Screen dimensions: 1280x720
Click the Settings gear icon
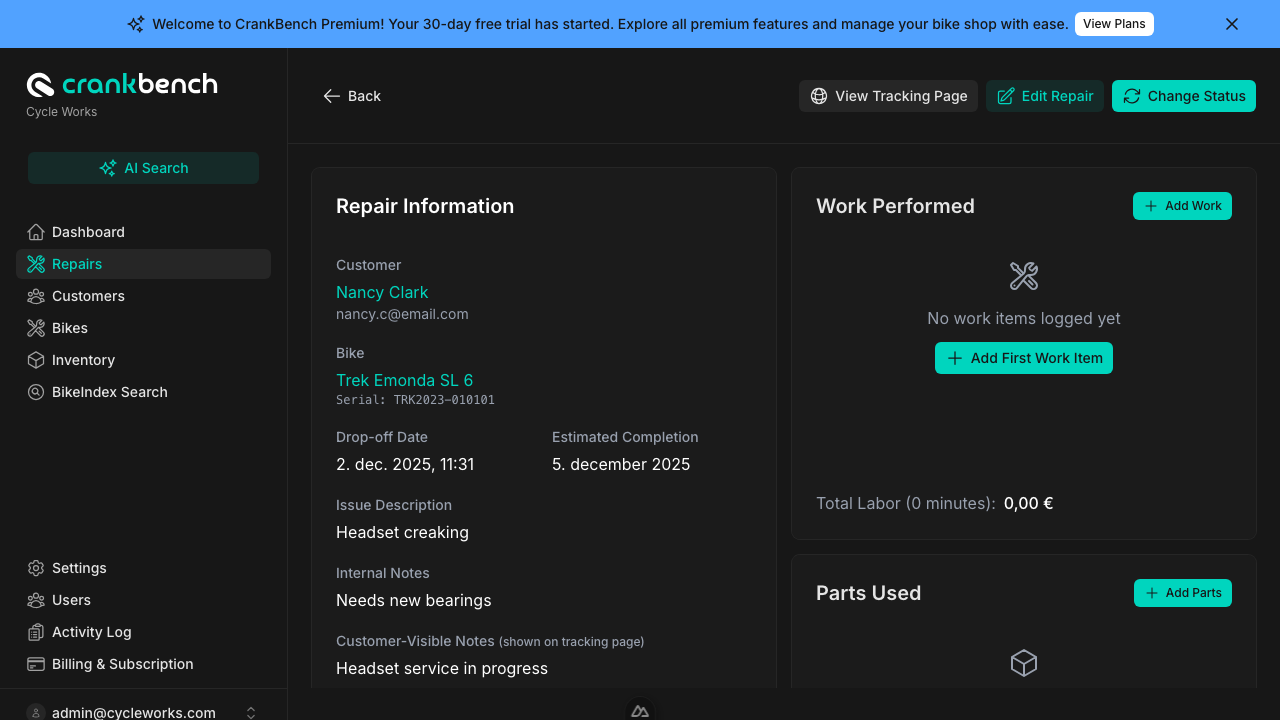coord(36,568)
